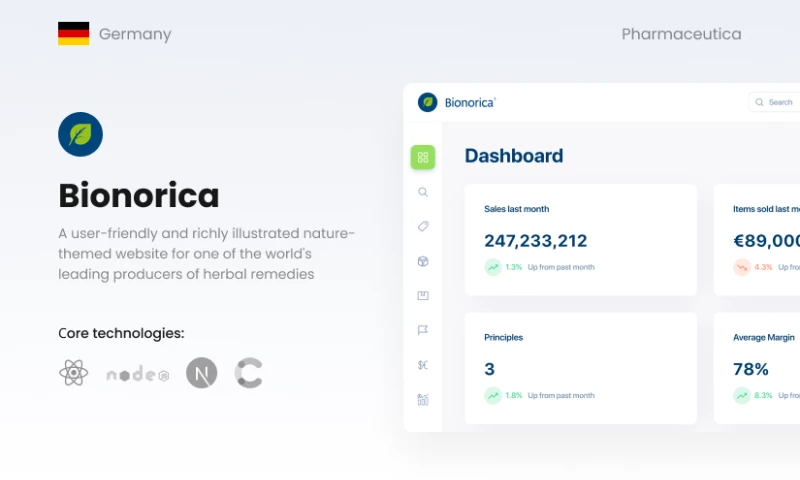Screen dimensions: 800x480
Task: Click the Average Margin label
Action: click(x=764, y=337)
